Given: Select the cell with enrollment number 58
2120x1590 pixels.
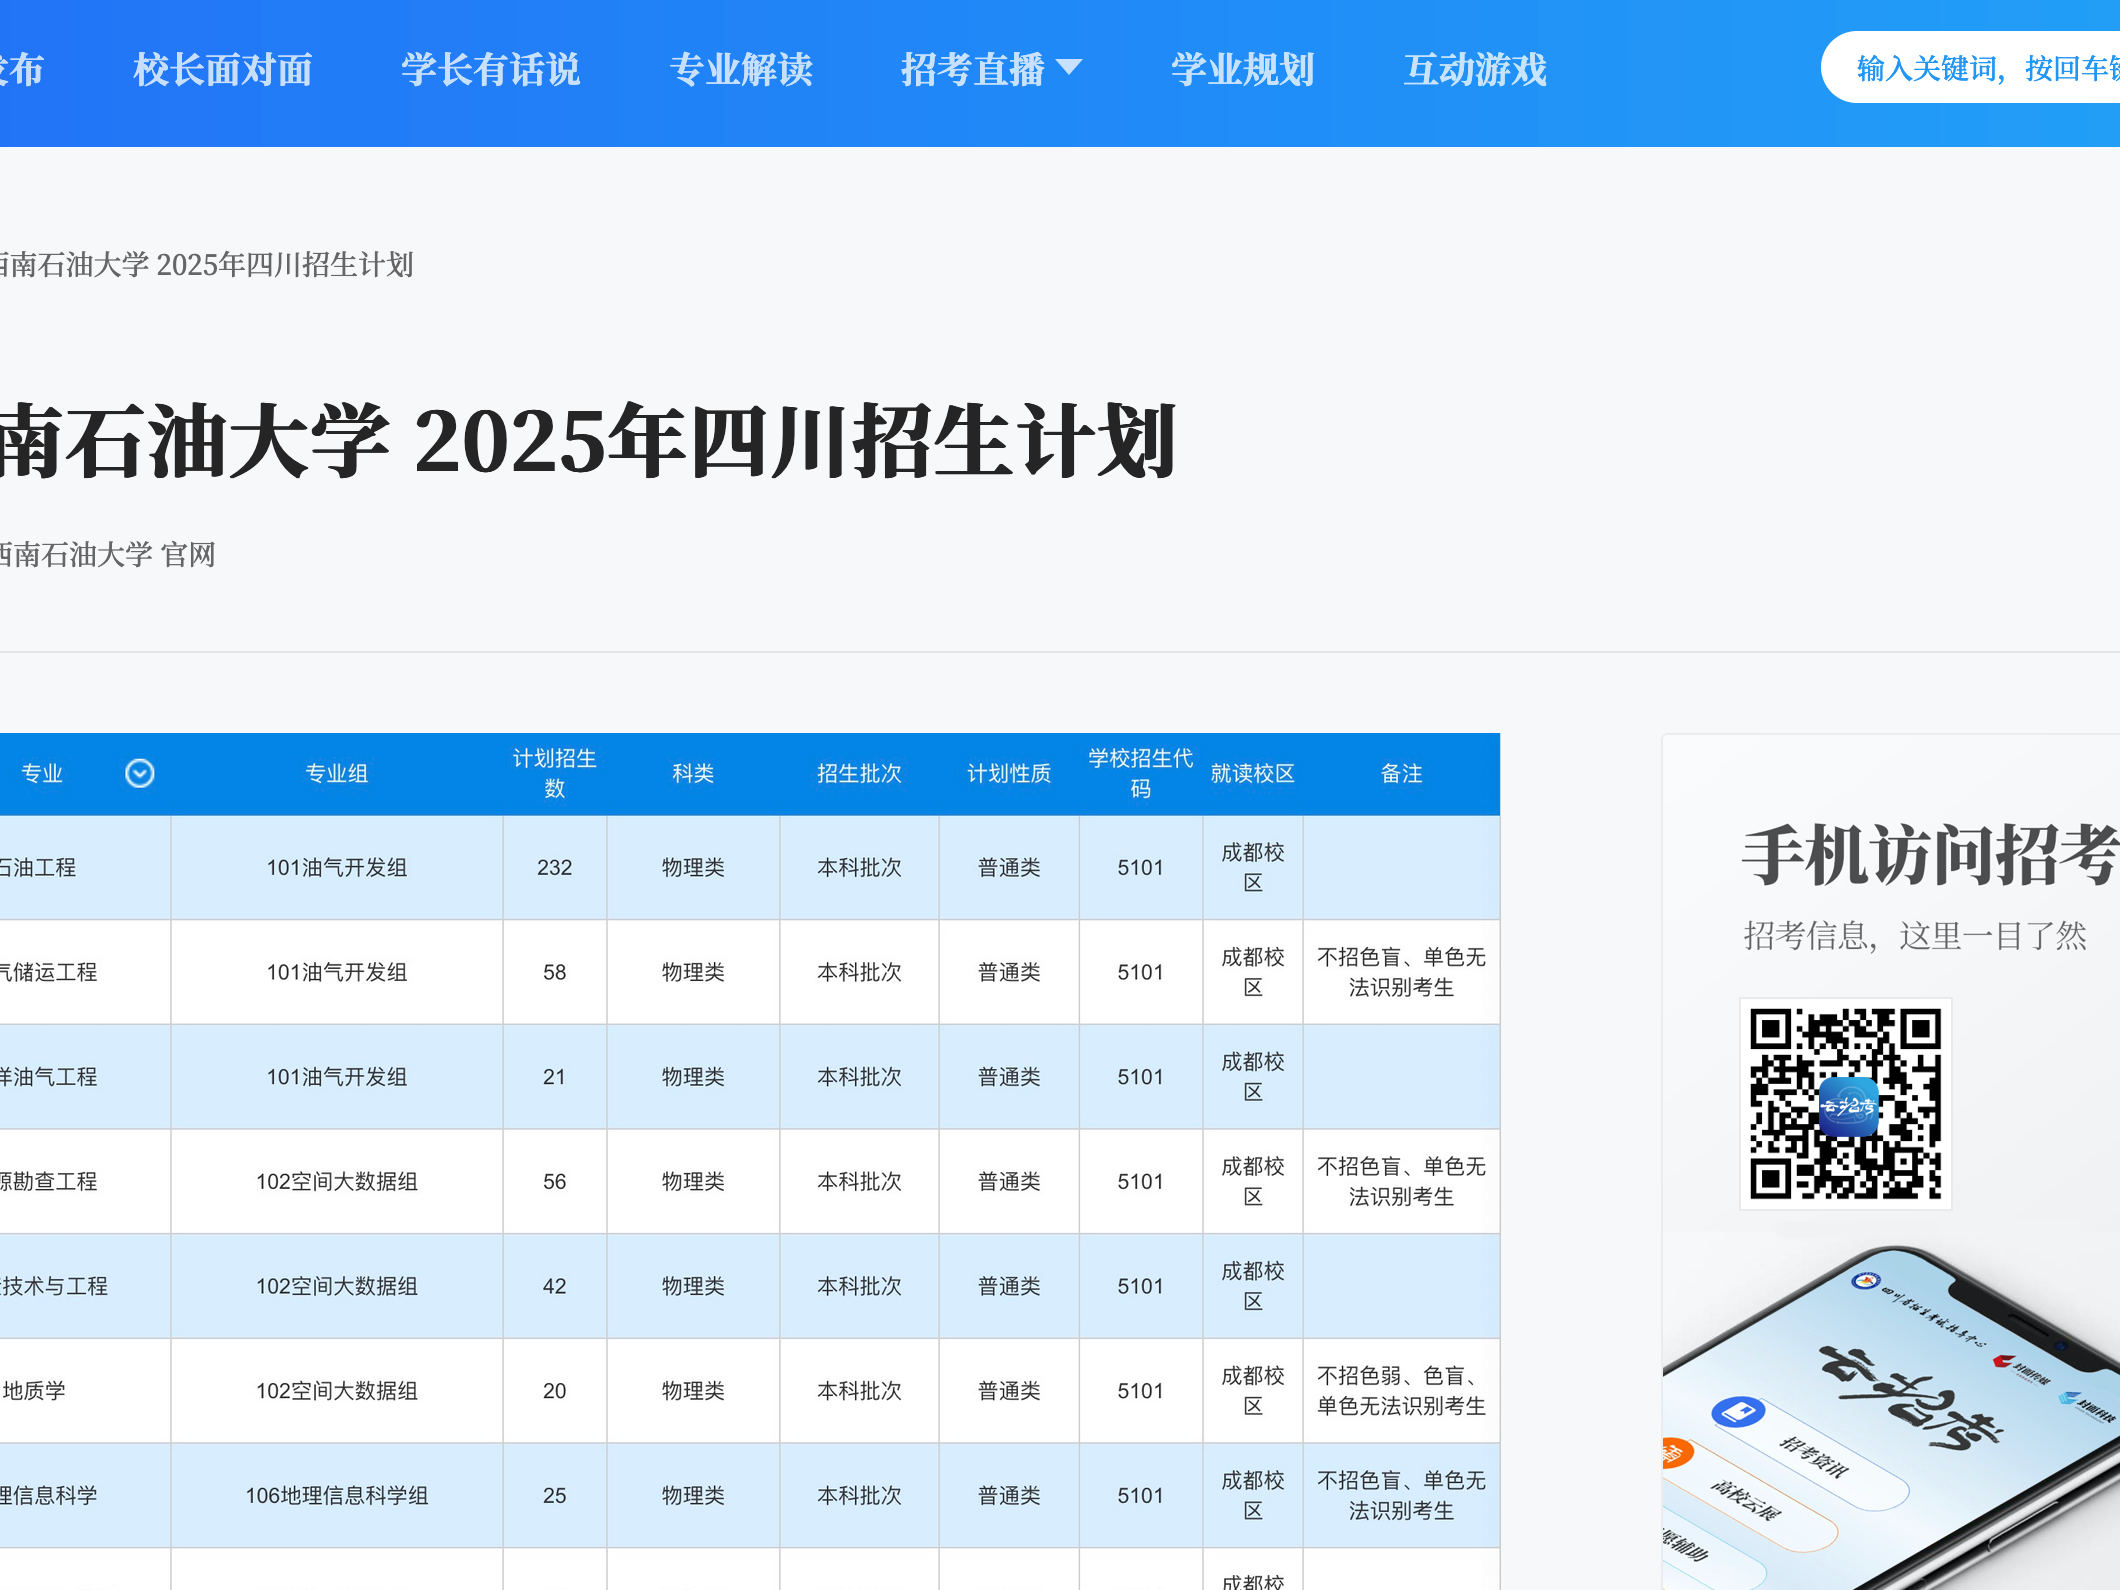Looking at the screenshot, I should tap(555, 972).
